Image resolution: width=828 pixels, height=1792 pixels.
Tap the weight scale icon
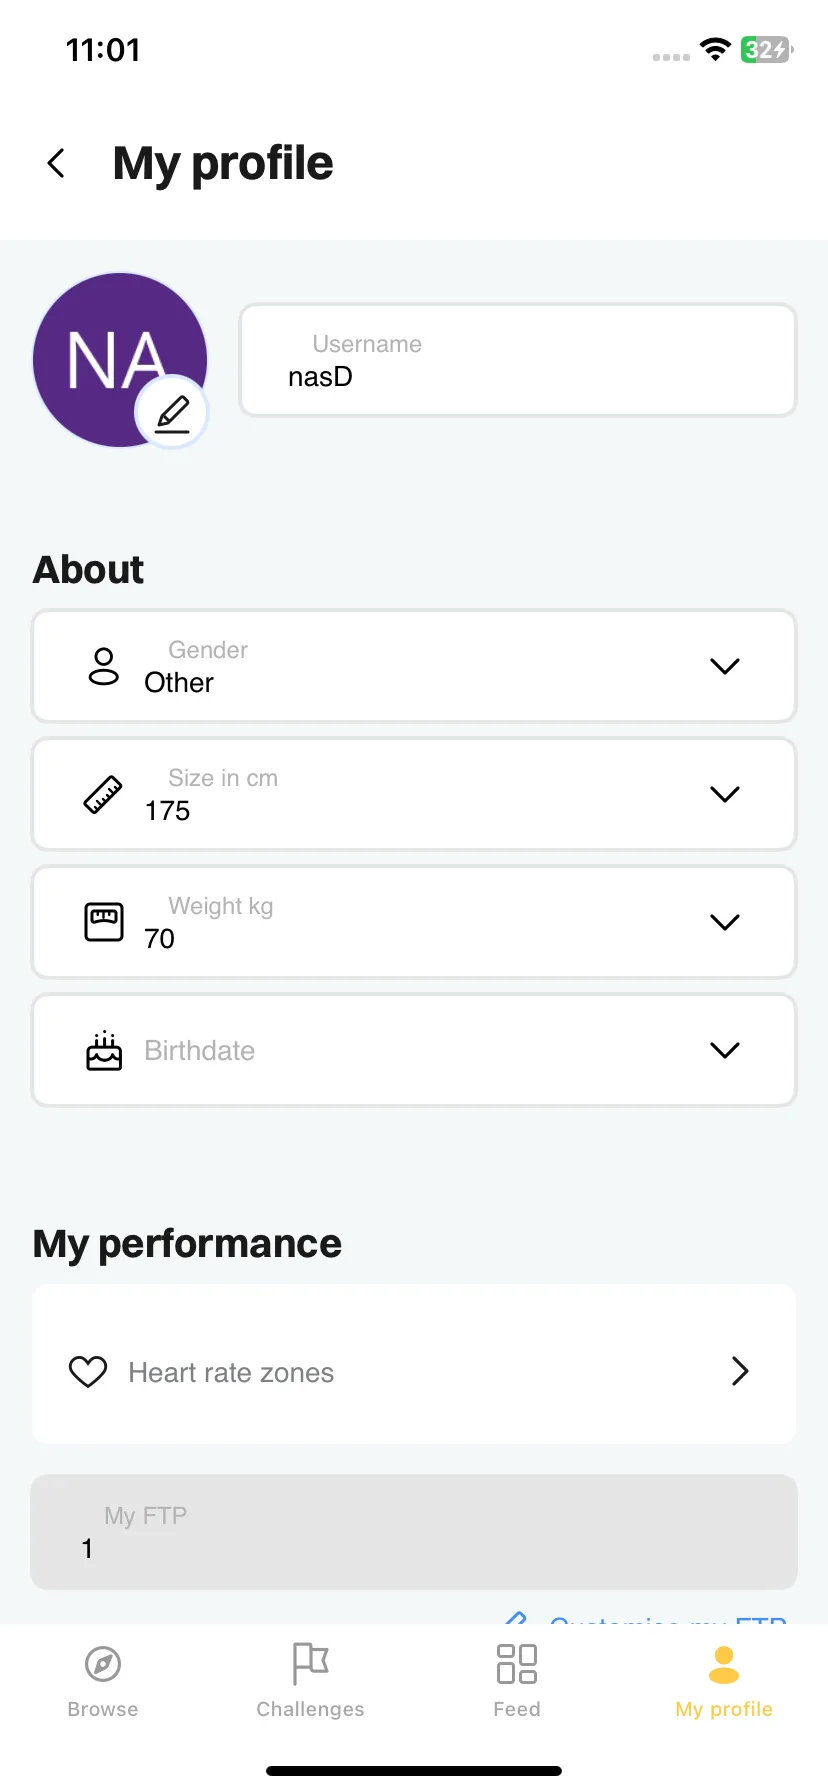click(x=104, y=922)
